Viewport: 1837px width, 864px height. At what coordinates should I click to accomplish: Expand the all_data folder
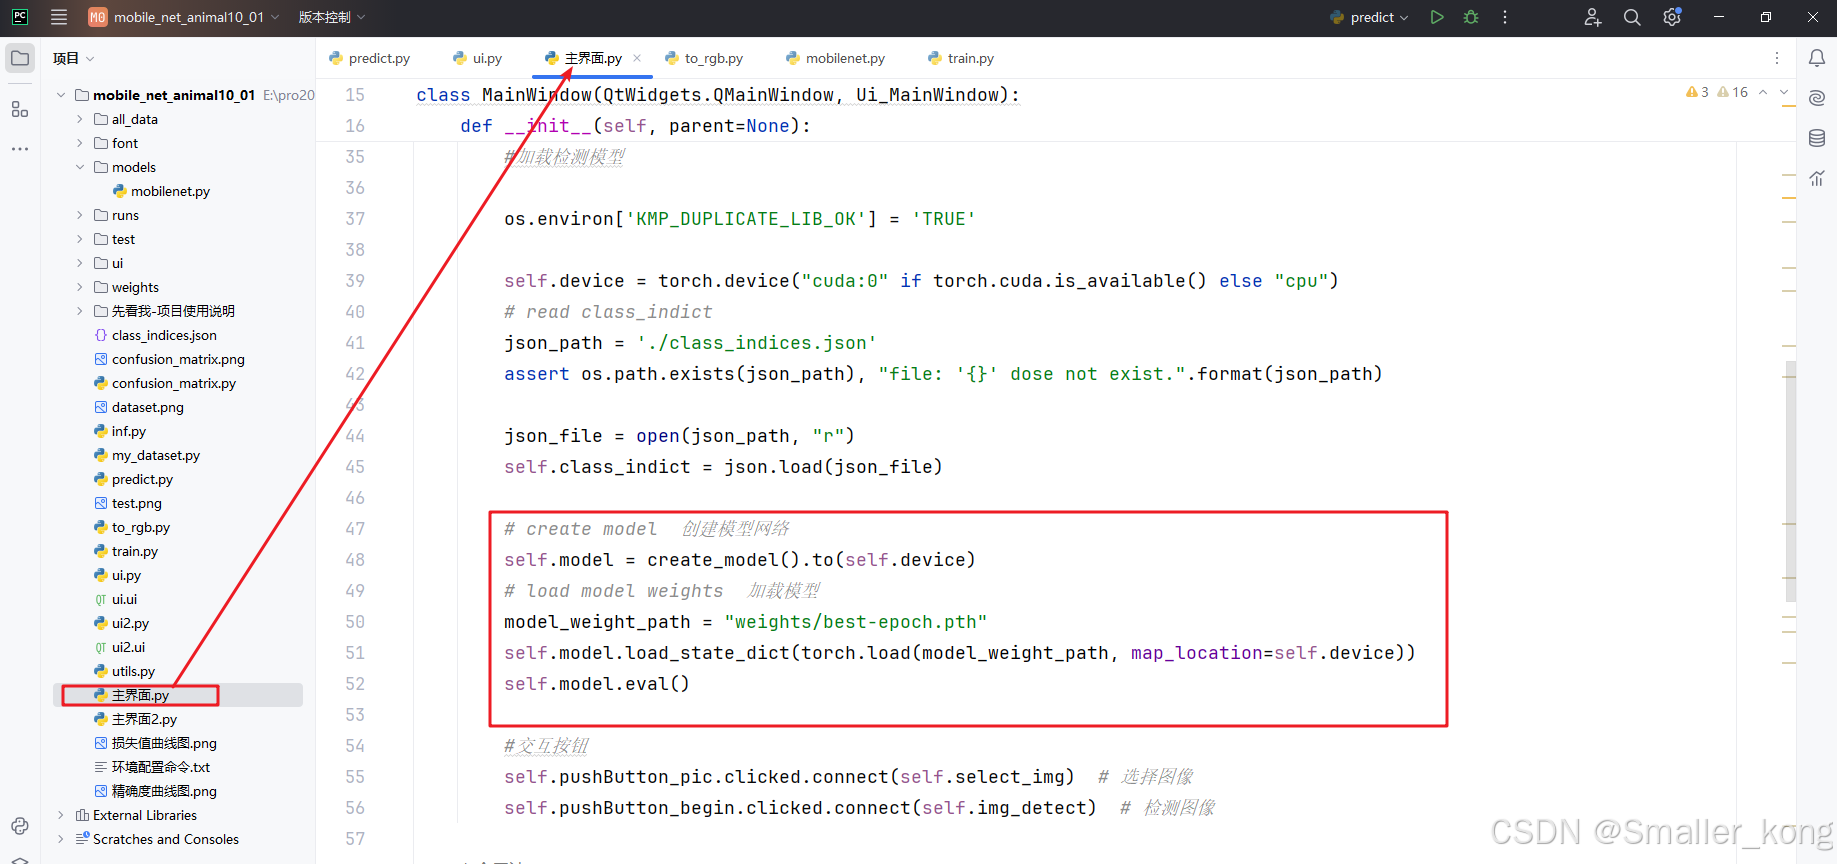point(80,119)
